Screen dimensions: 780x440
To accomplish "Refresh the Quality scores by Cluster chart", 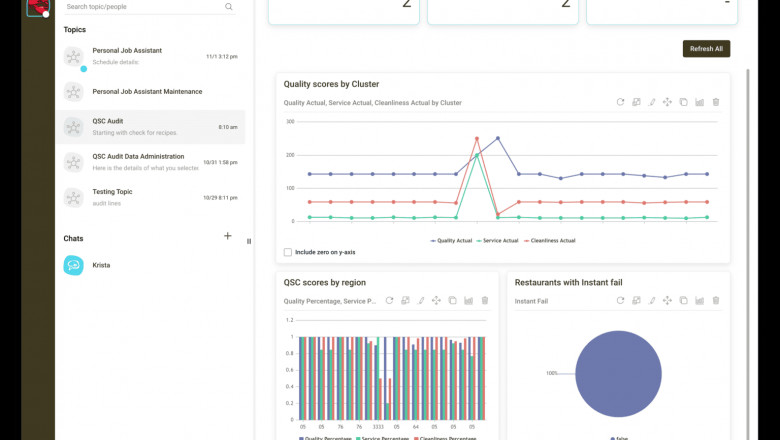I will tap(620, 102).
